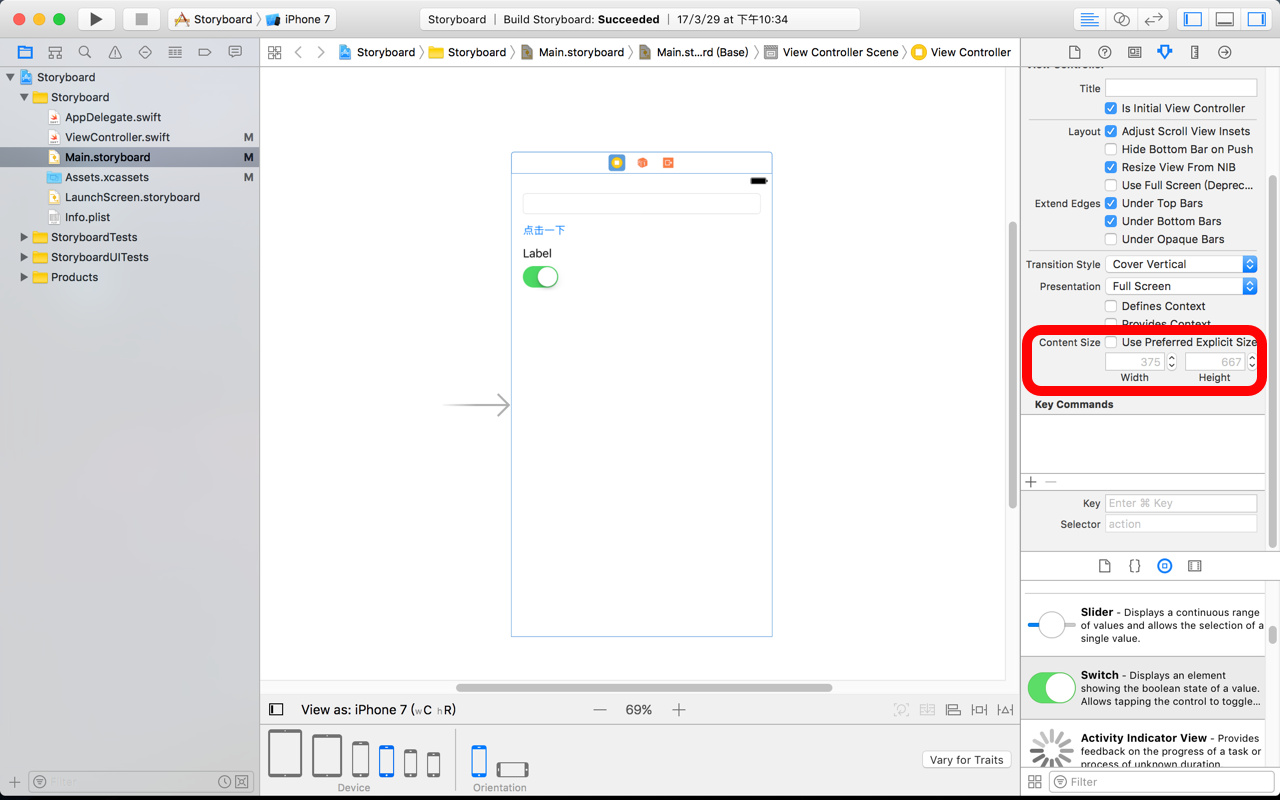Toggle the green switch on canvas
Screen dimensions: 1280x800
click(x=540, y=277)
